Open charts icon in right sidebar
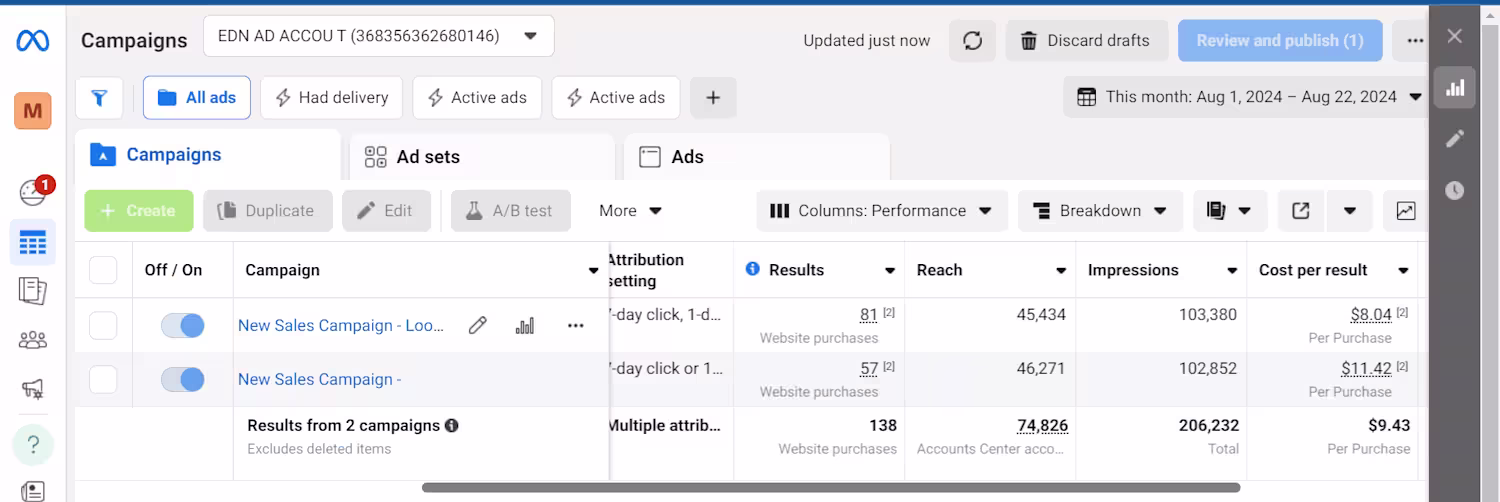1500x502 pixels. (1455, 88)
